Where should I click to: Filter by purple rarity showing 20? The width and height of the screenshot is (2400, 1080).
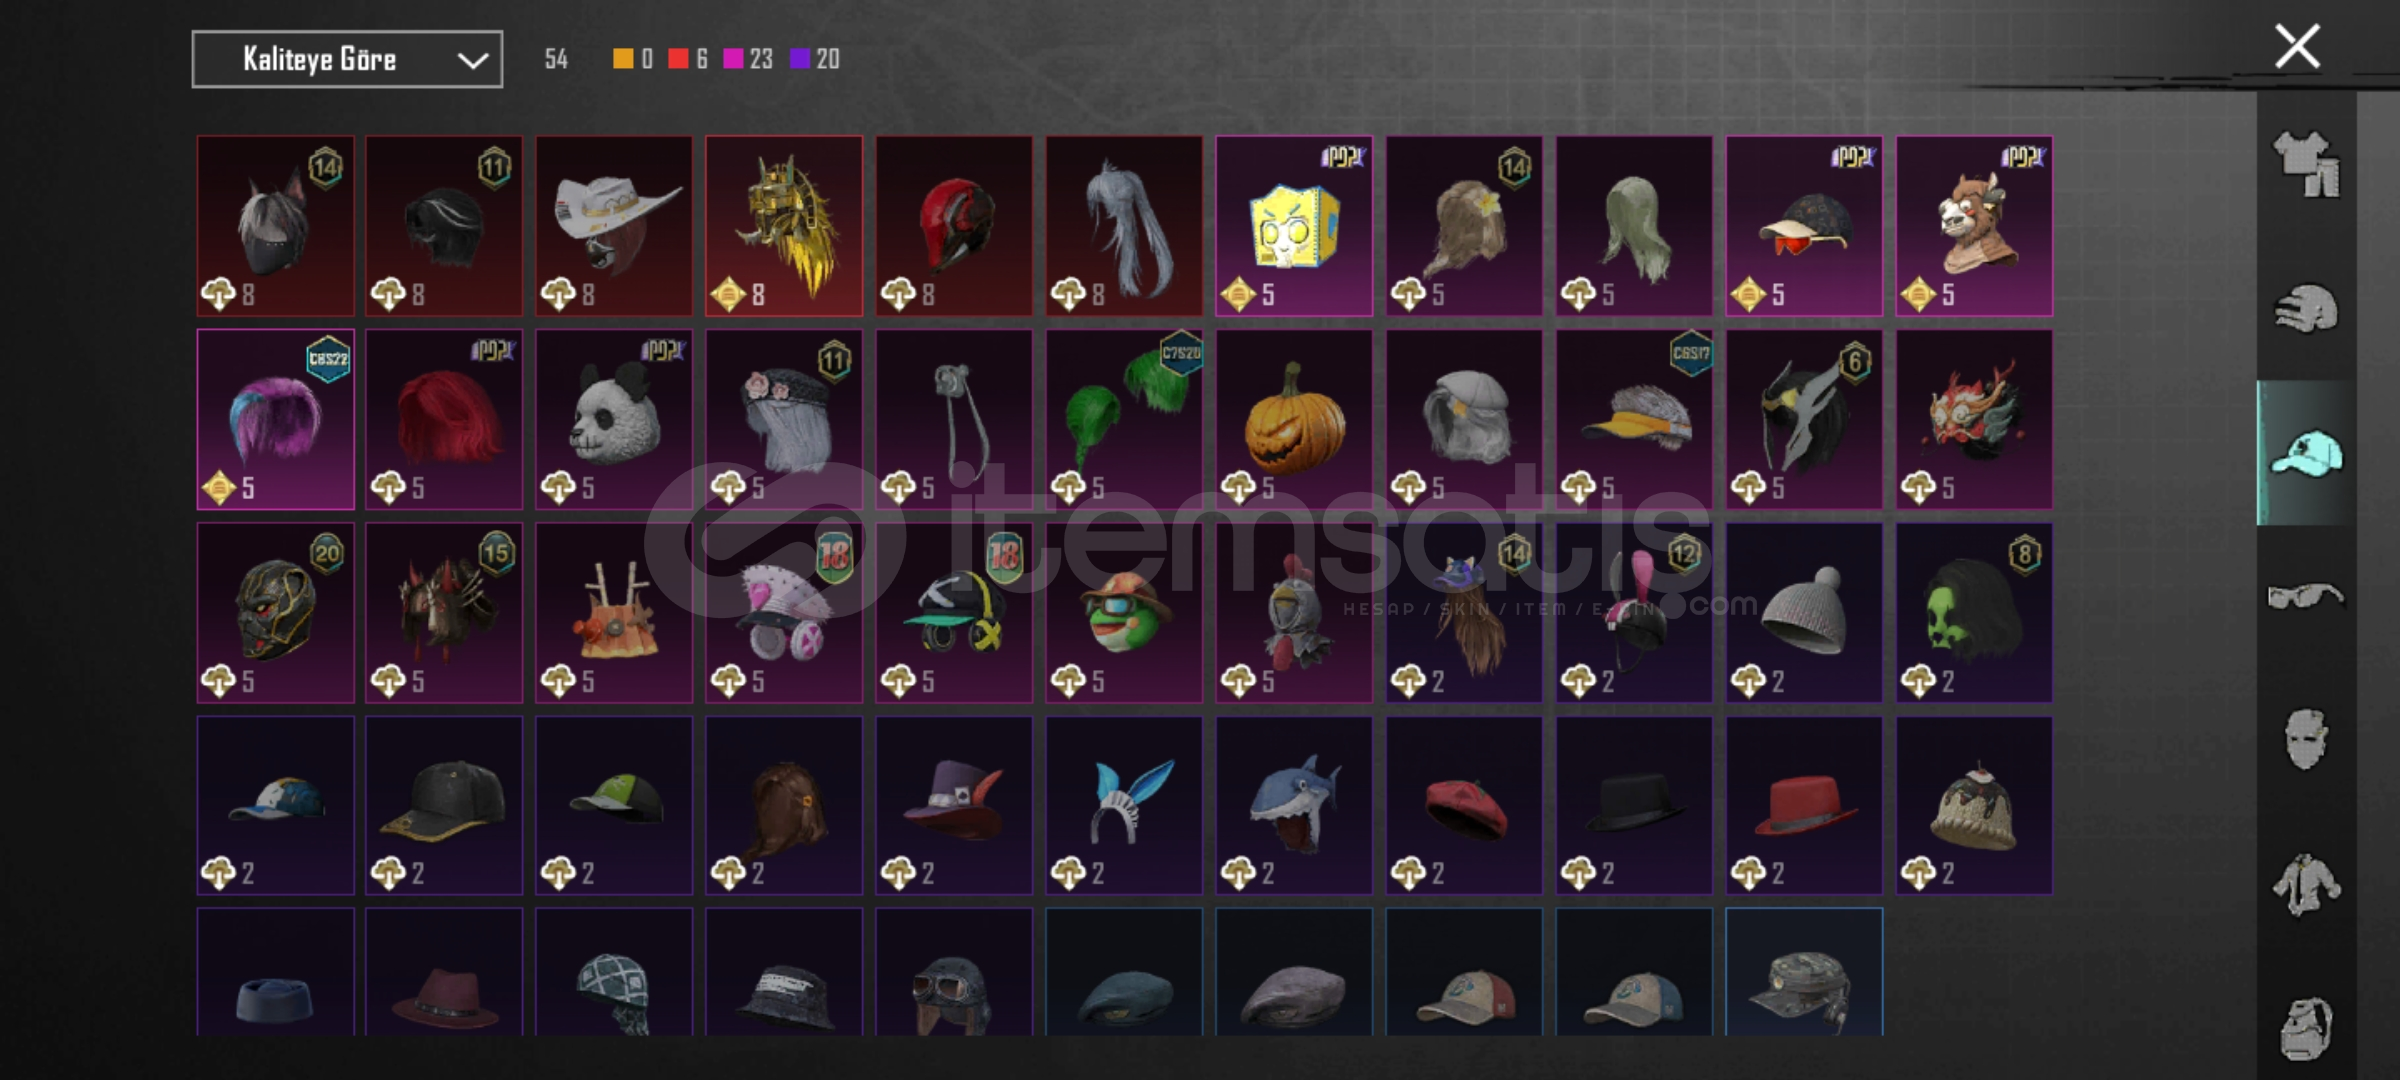click(x=815, y=59)
